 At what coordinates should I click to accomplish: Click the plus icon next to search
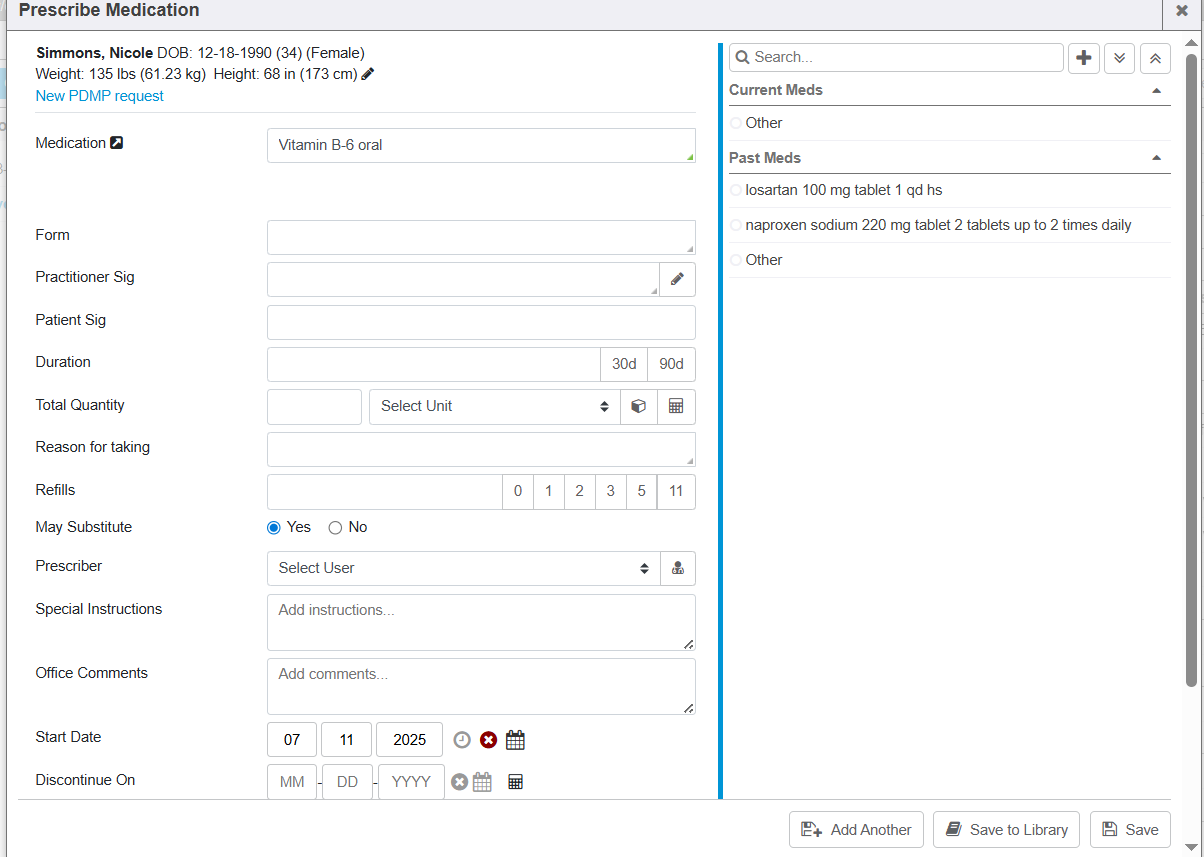click(x=1083, y=58)
